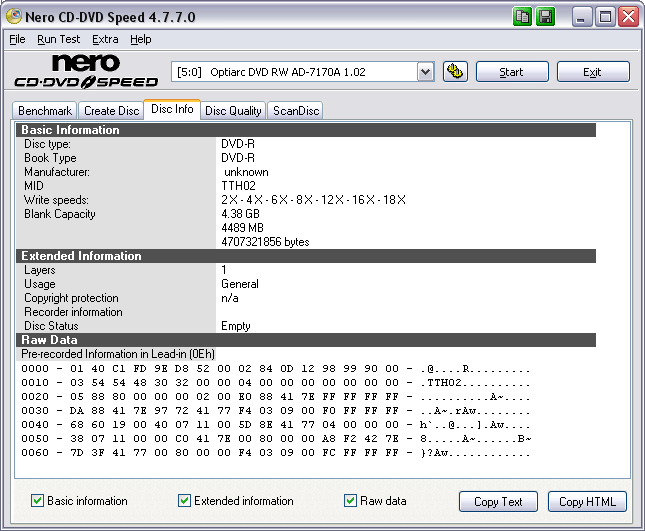Disable the Raw data checkbox

[350, 501]
